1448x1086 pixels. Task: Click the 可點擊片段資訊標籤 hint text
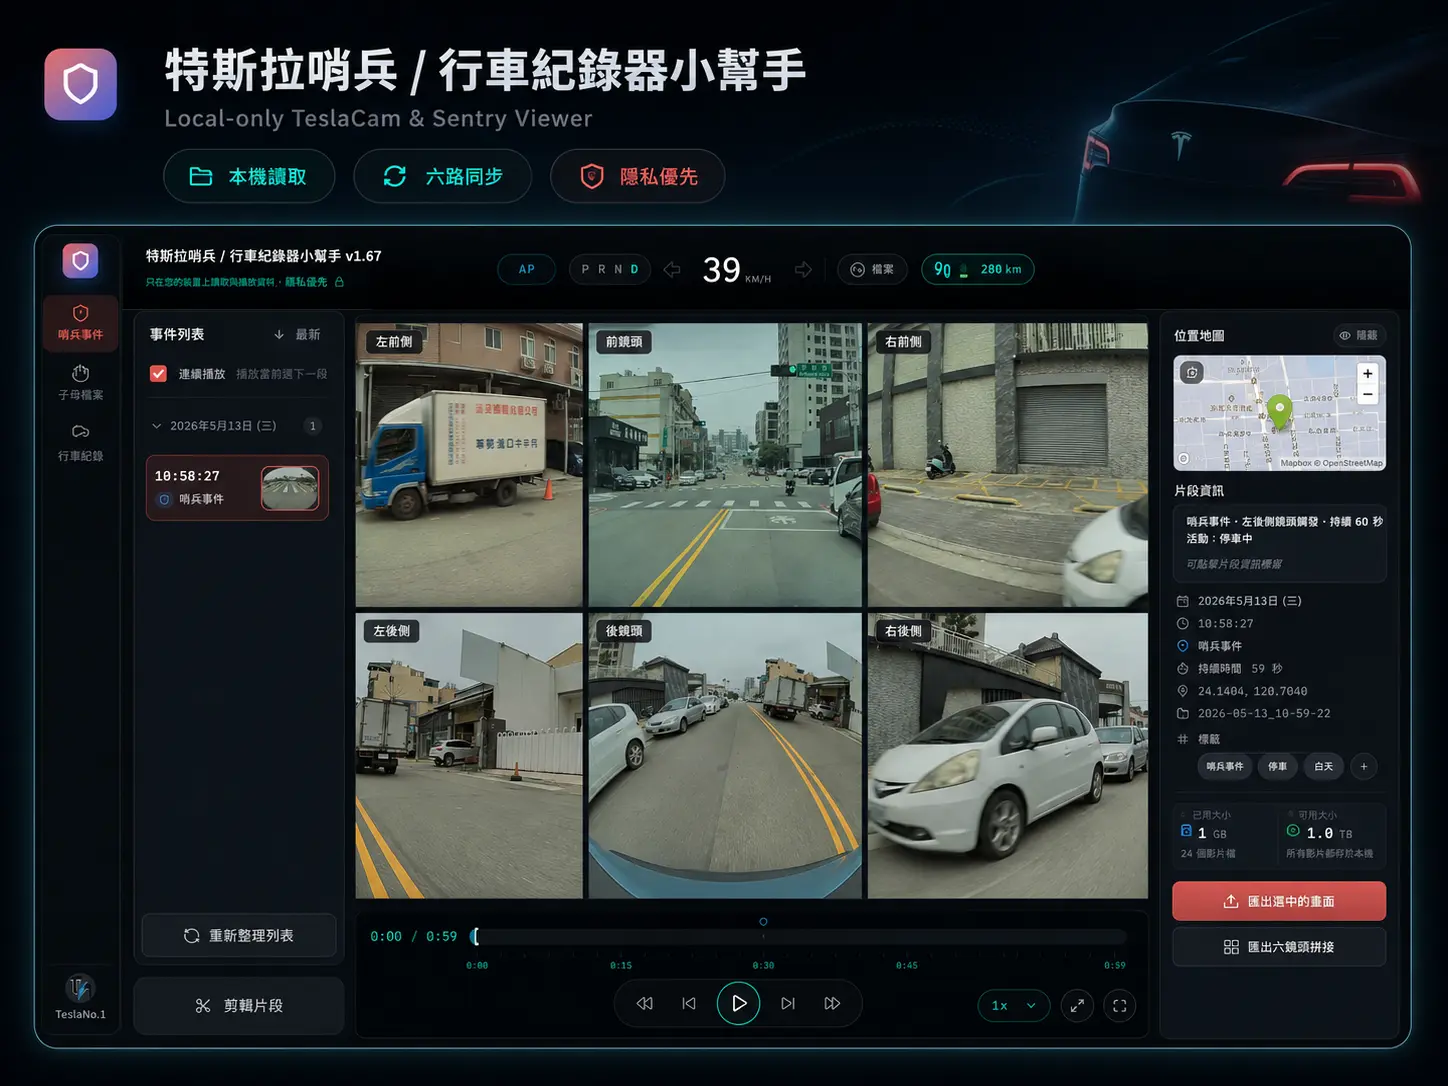(1234, 564)
